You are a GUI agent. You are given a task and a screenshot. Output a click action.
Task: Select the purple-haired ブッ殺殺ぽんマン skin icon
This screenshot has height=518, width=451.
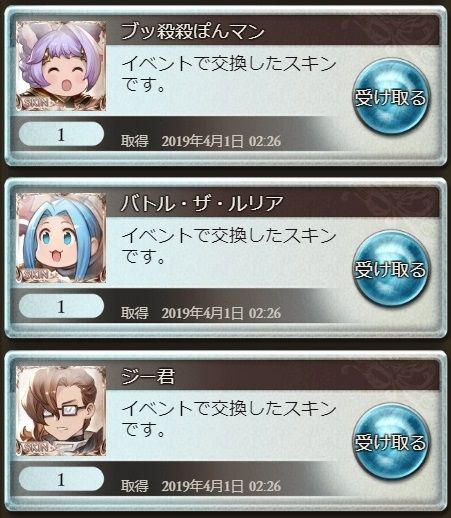click(61, 66)
